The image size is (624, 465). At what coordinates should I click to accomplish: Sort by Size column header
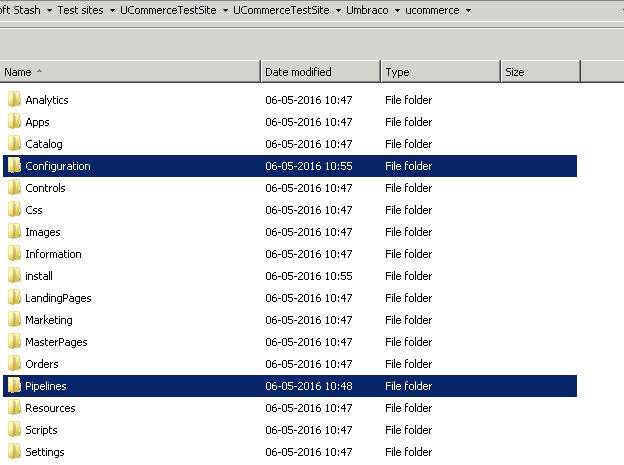point(541,72)
